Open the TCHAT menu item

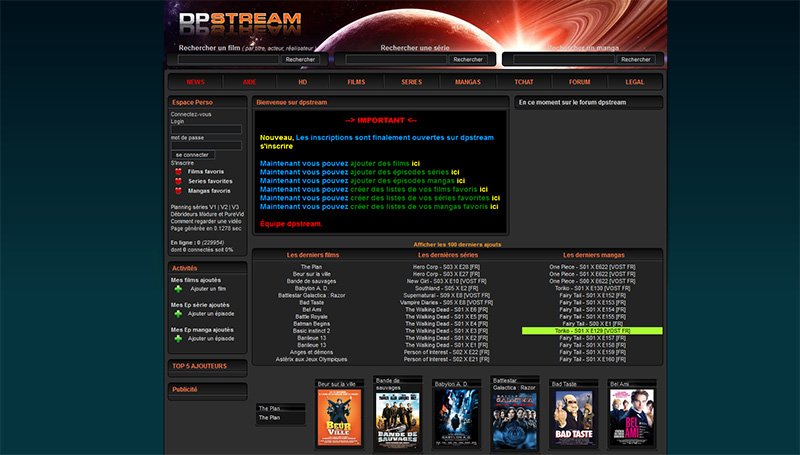click(523, 82)
